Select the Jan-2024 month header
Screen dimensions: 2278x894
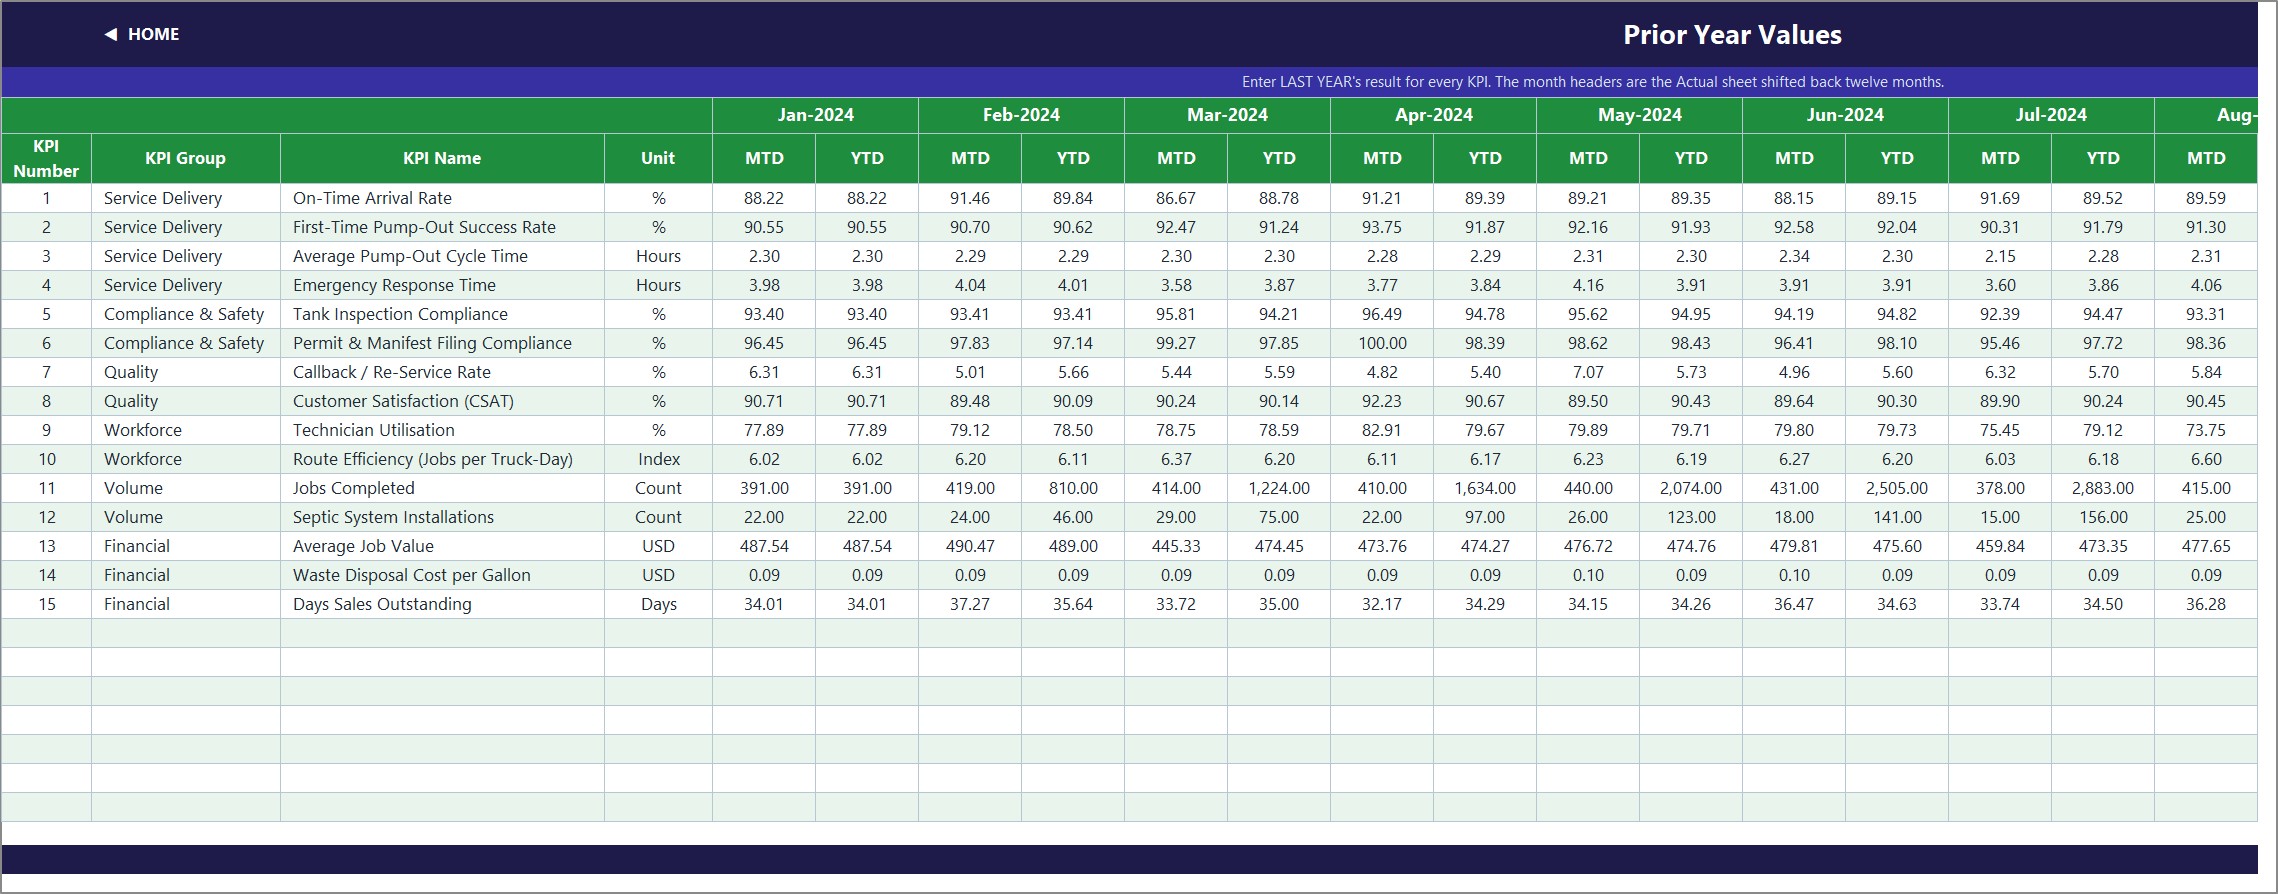815,115
